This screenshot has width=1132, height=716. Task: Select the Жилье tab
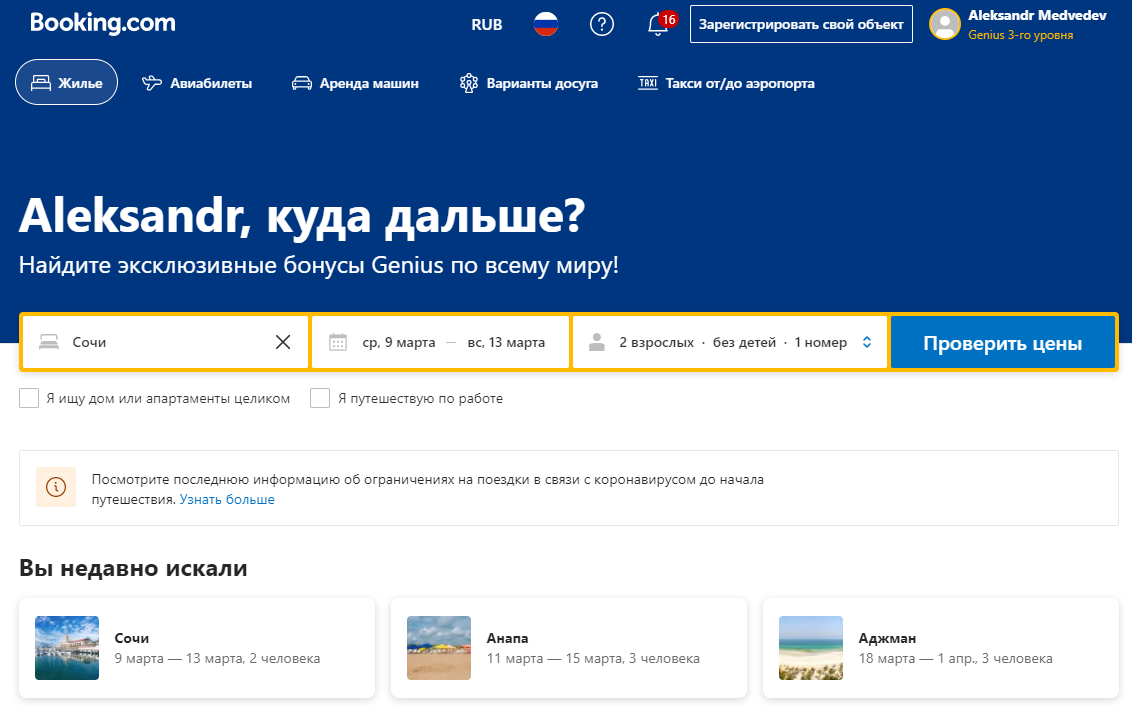(x=66, y=82)
